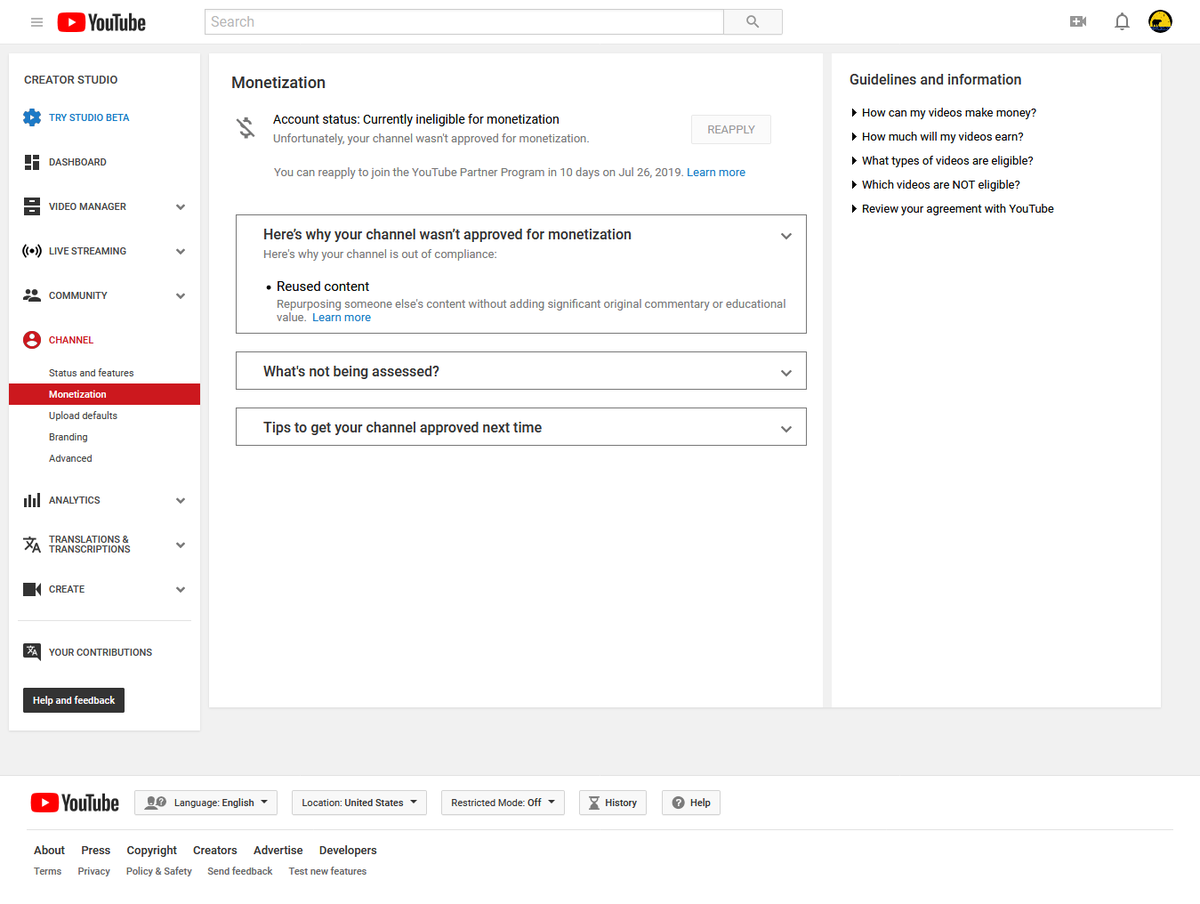Open the Terms footer link

(x=48, y=871)
